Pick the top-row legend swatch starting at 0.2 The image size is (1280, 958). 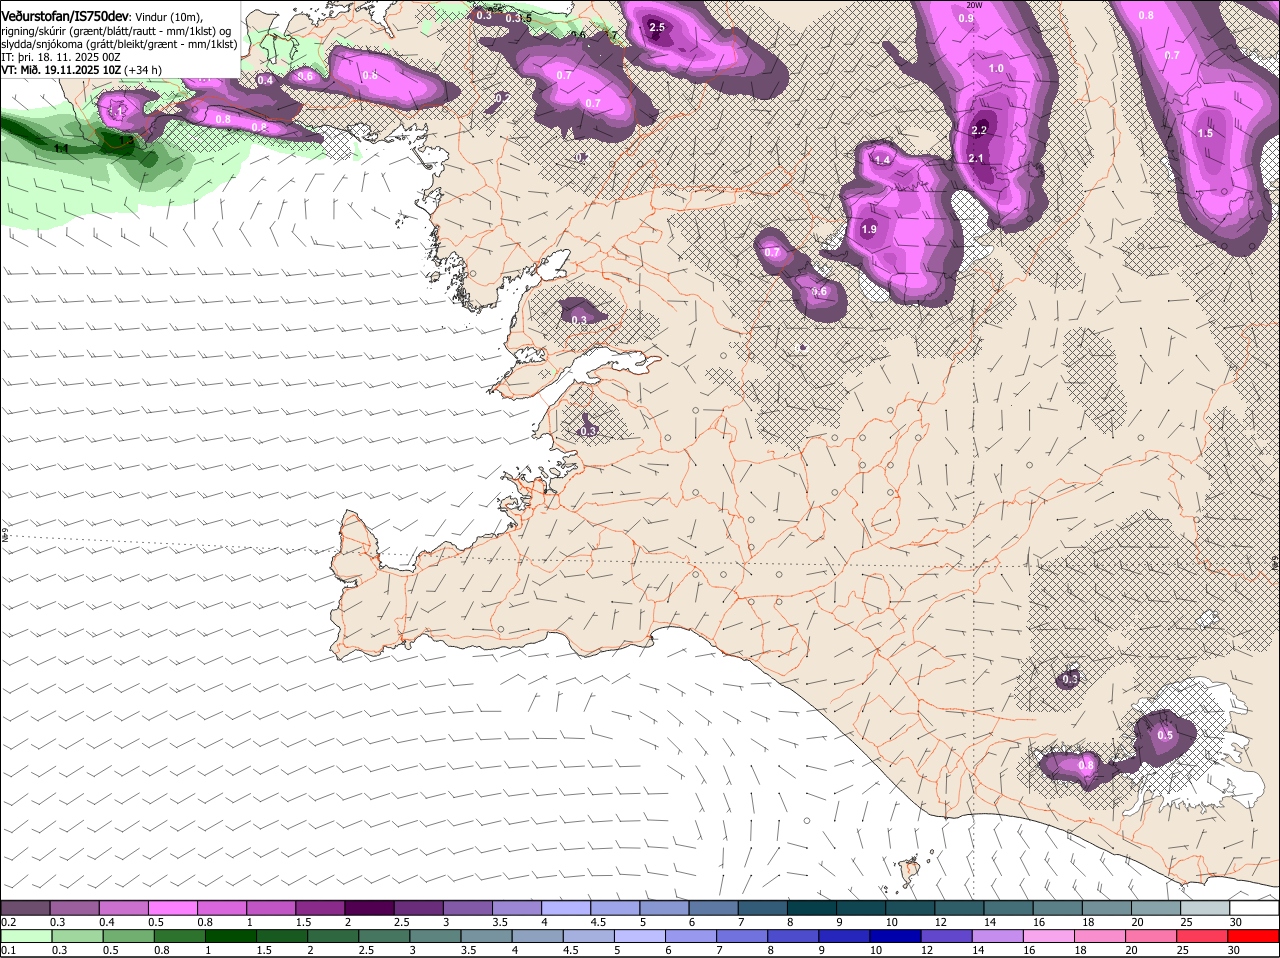pyautogui.click(x=25, y=907)
